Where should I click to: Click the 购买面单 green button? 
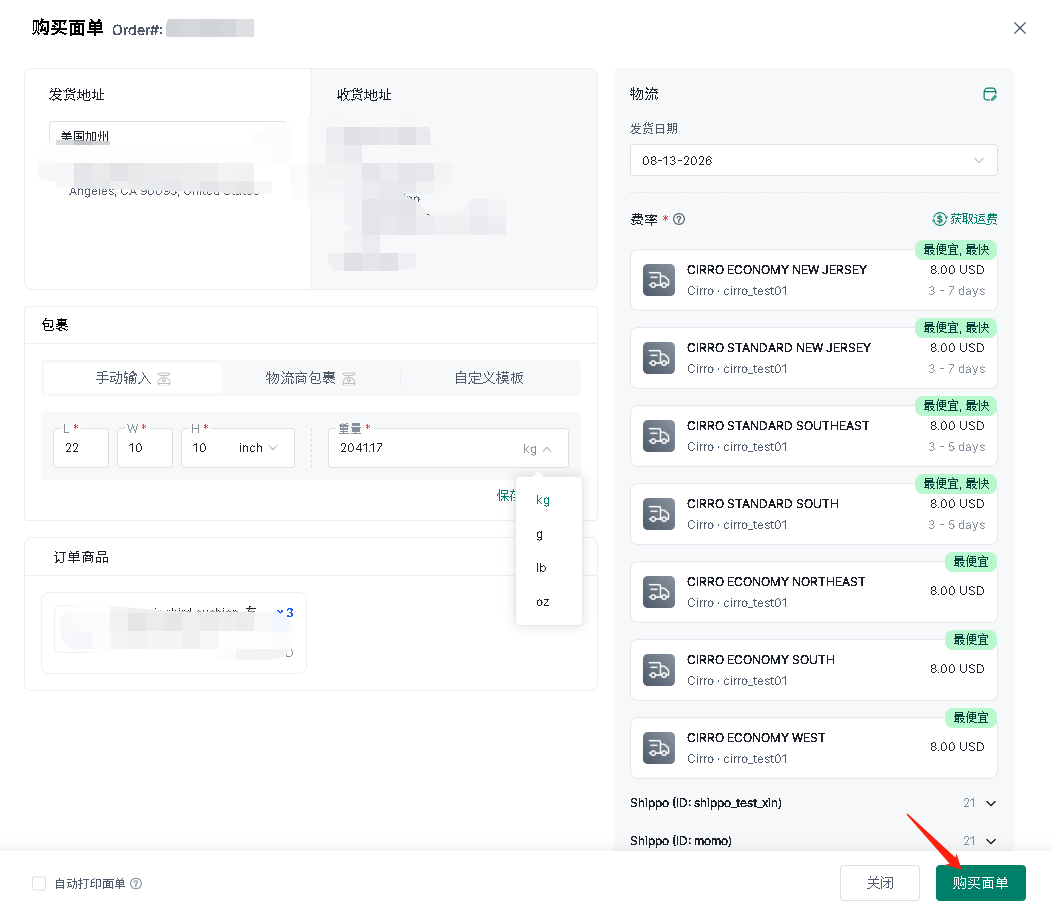tap(980, 883)
